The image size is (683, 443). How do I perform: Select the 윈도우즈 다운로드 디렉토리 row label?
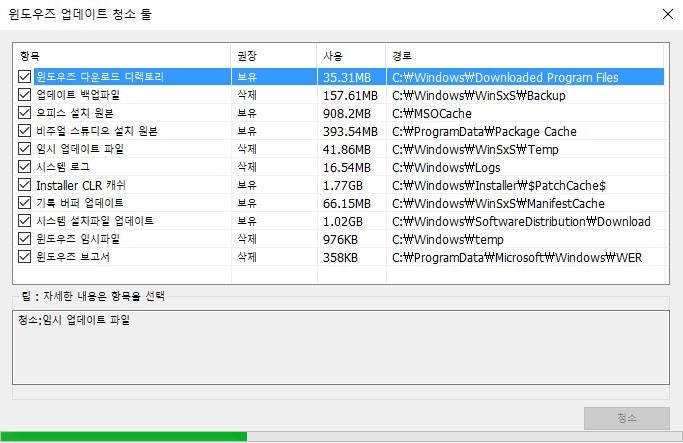pyautogui.click(x=100, y=77)
